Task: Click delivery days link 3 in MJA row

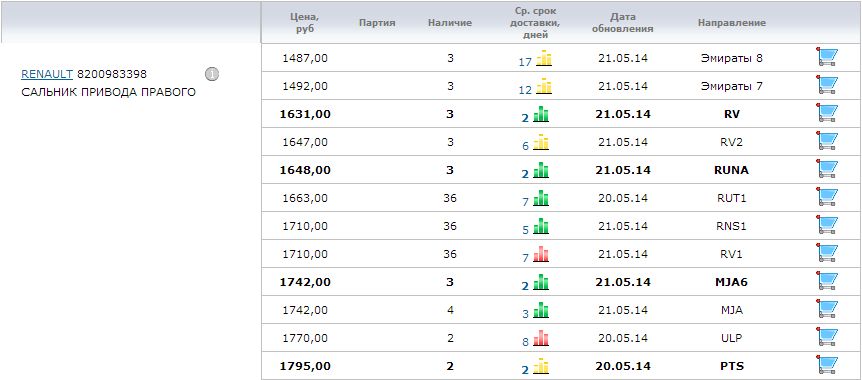Action: point(525,314)
